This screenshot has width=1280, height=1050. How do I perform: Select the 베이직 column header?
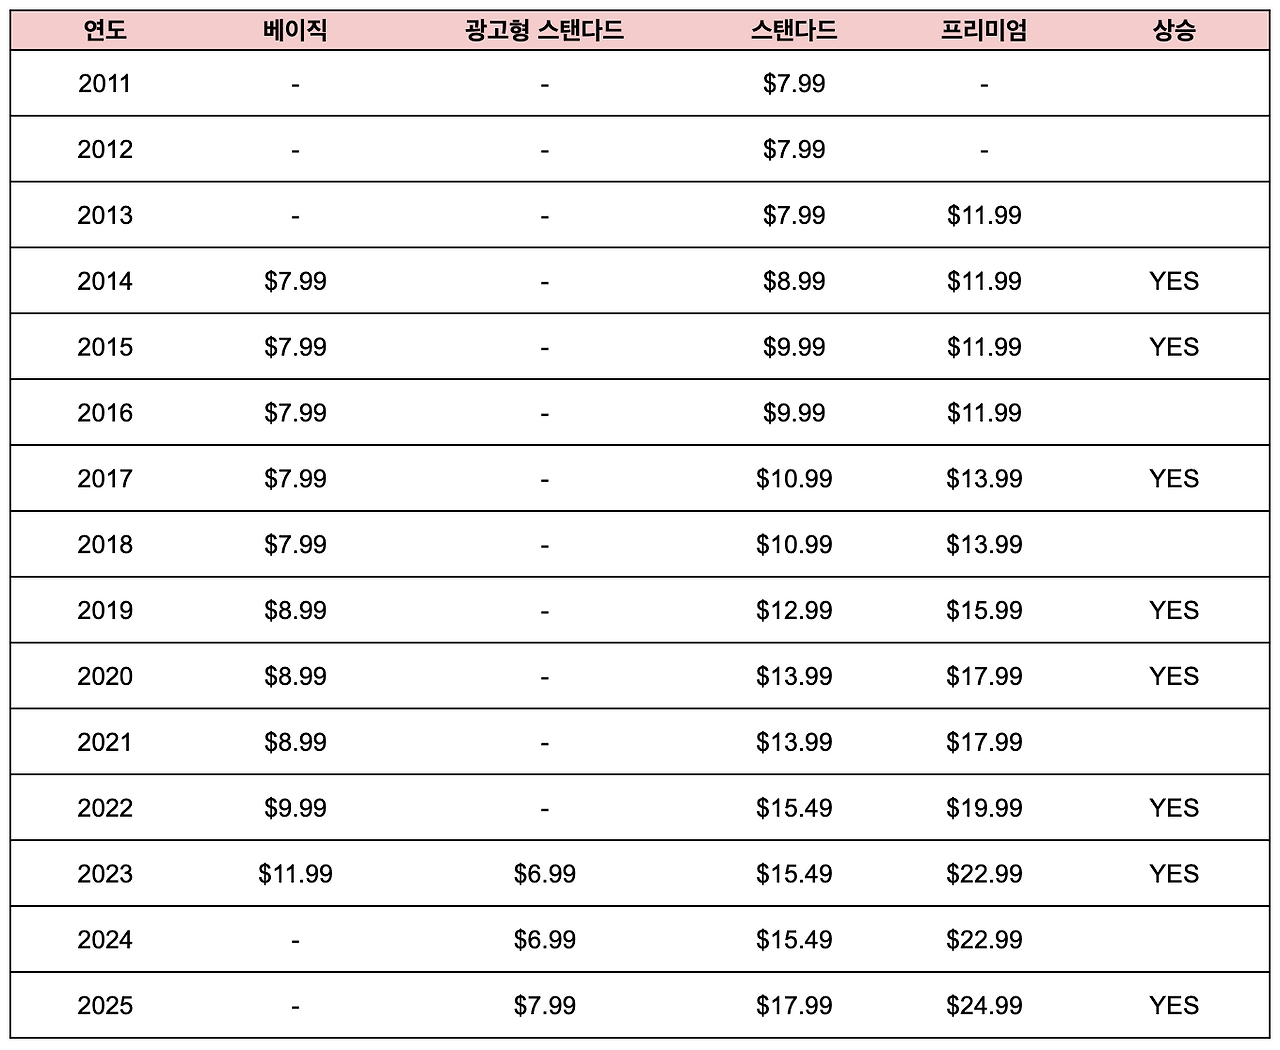tap(295, 30)
